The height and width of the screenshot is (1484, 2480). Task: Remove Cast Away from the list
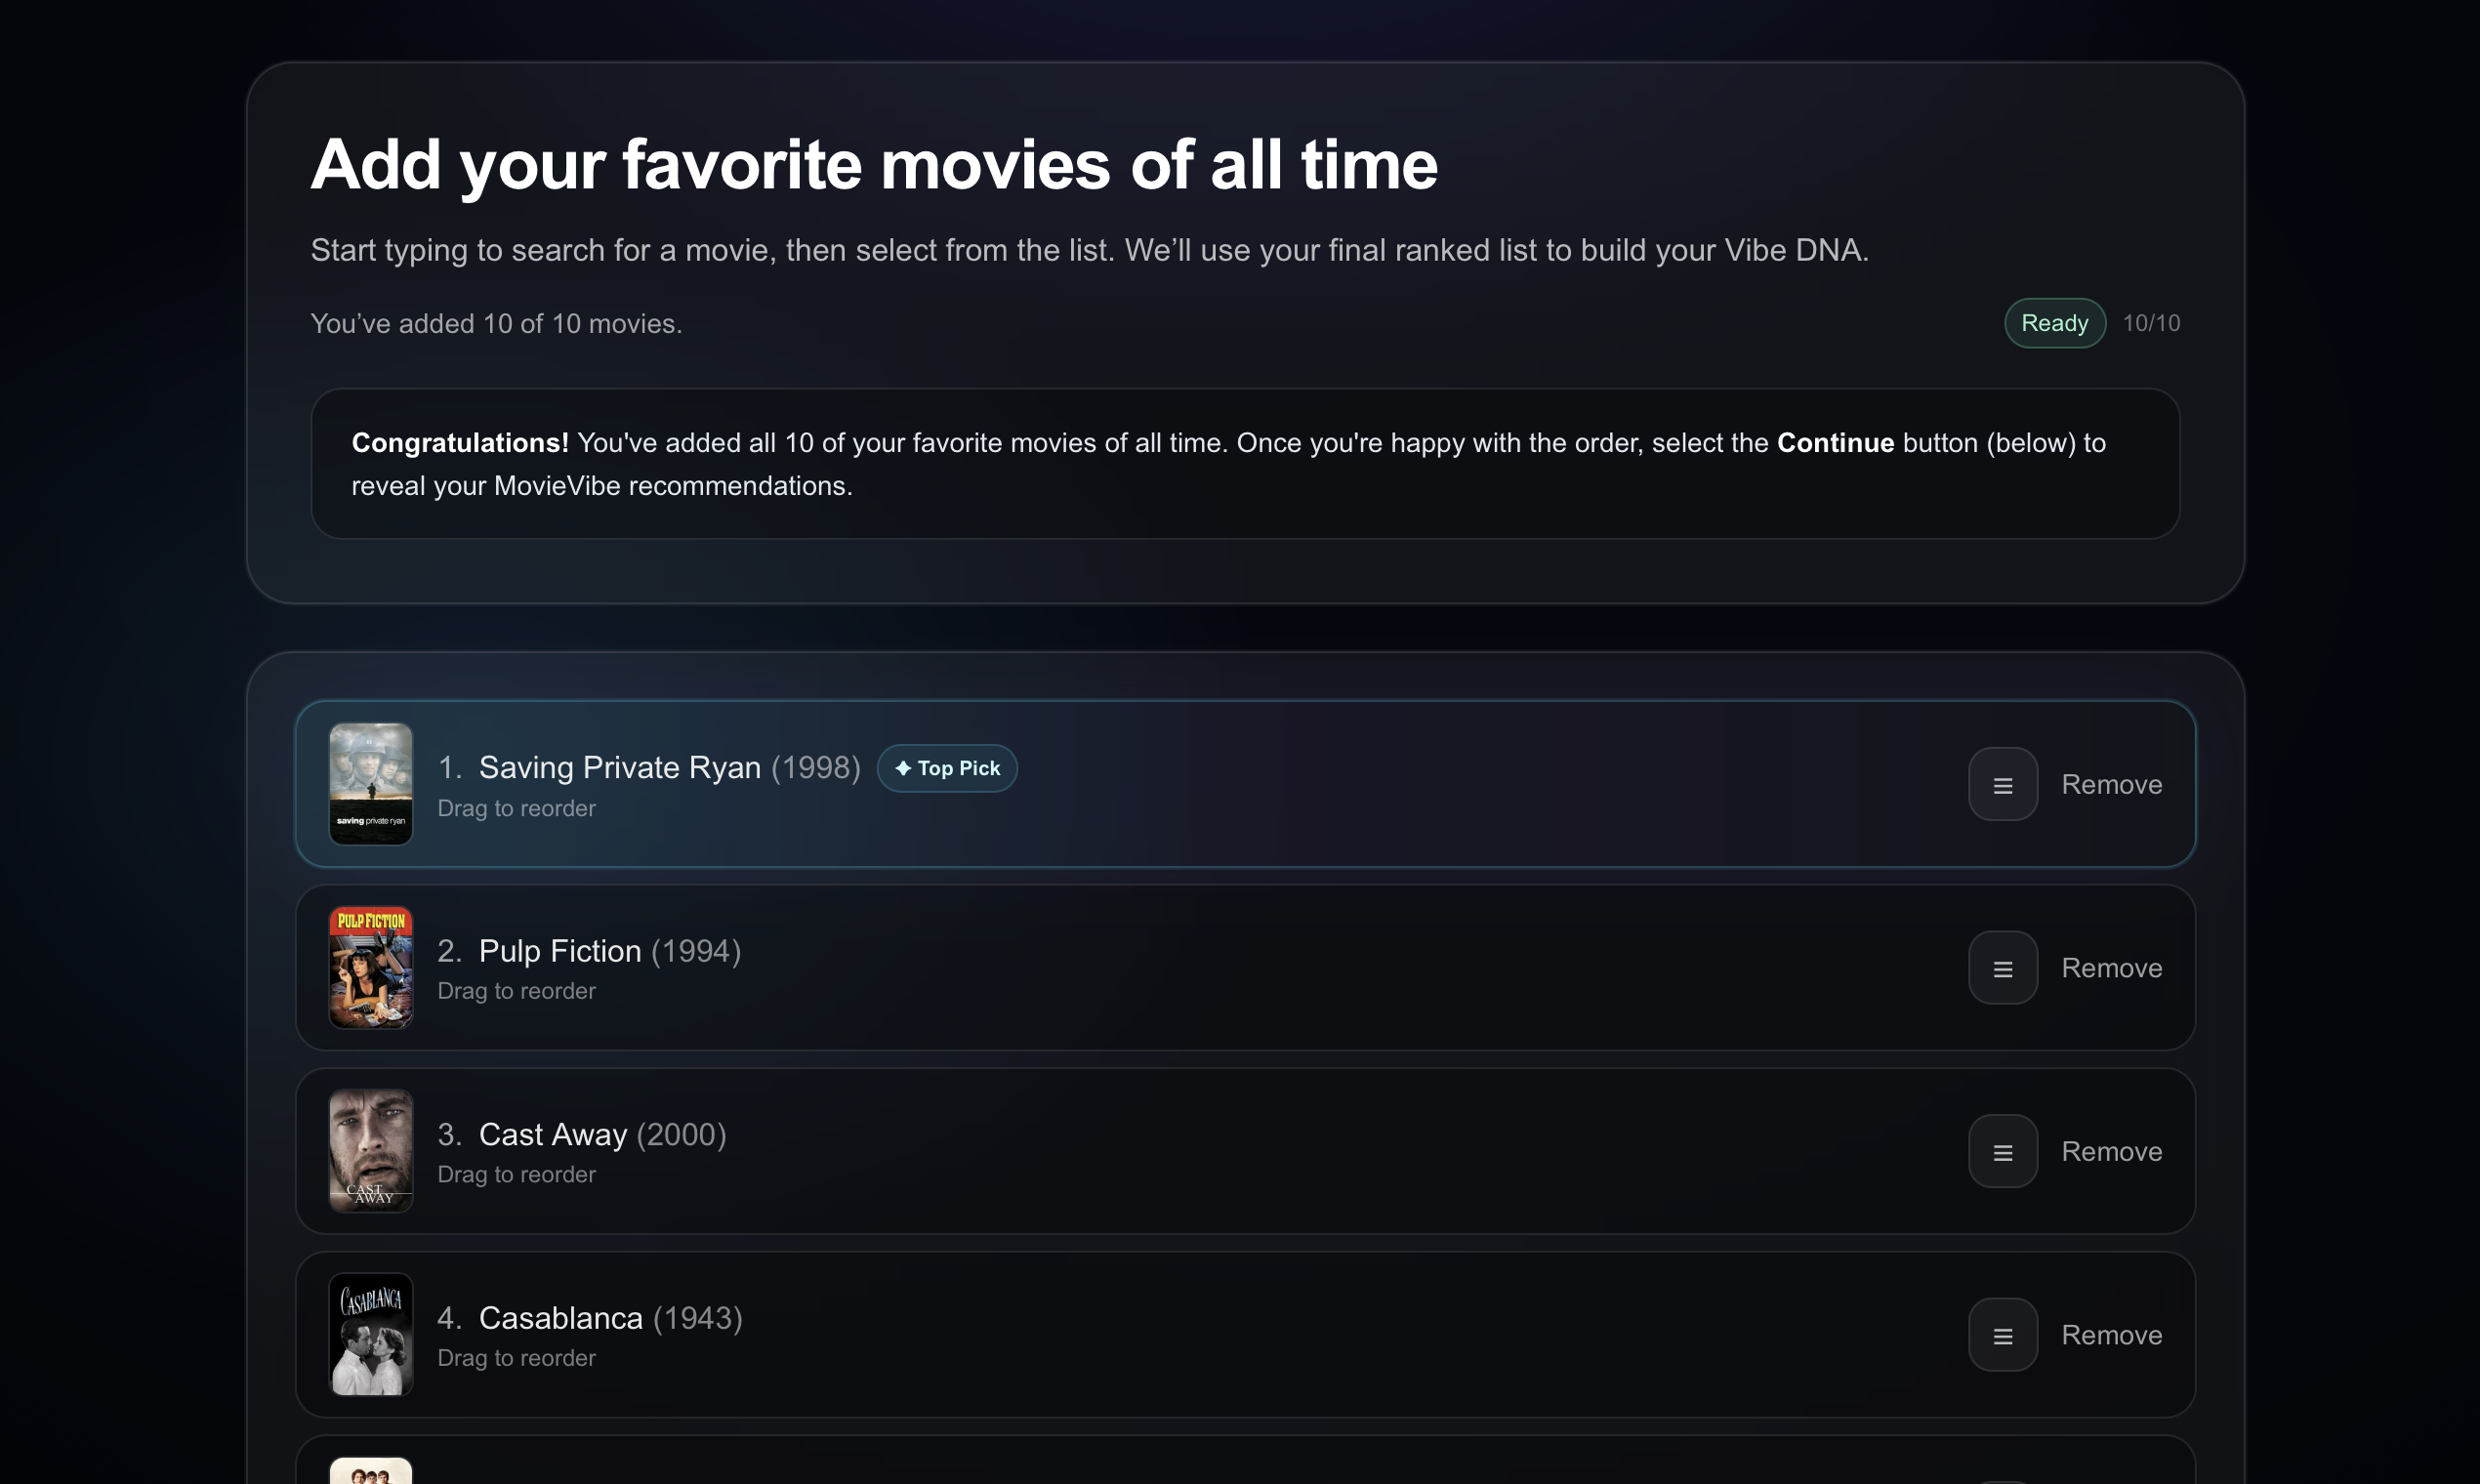(x=2111, y=1151)
